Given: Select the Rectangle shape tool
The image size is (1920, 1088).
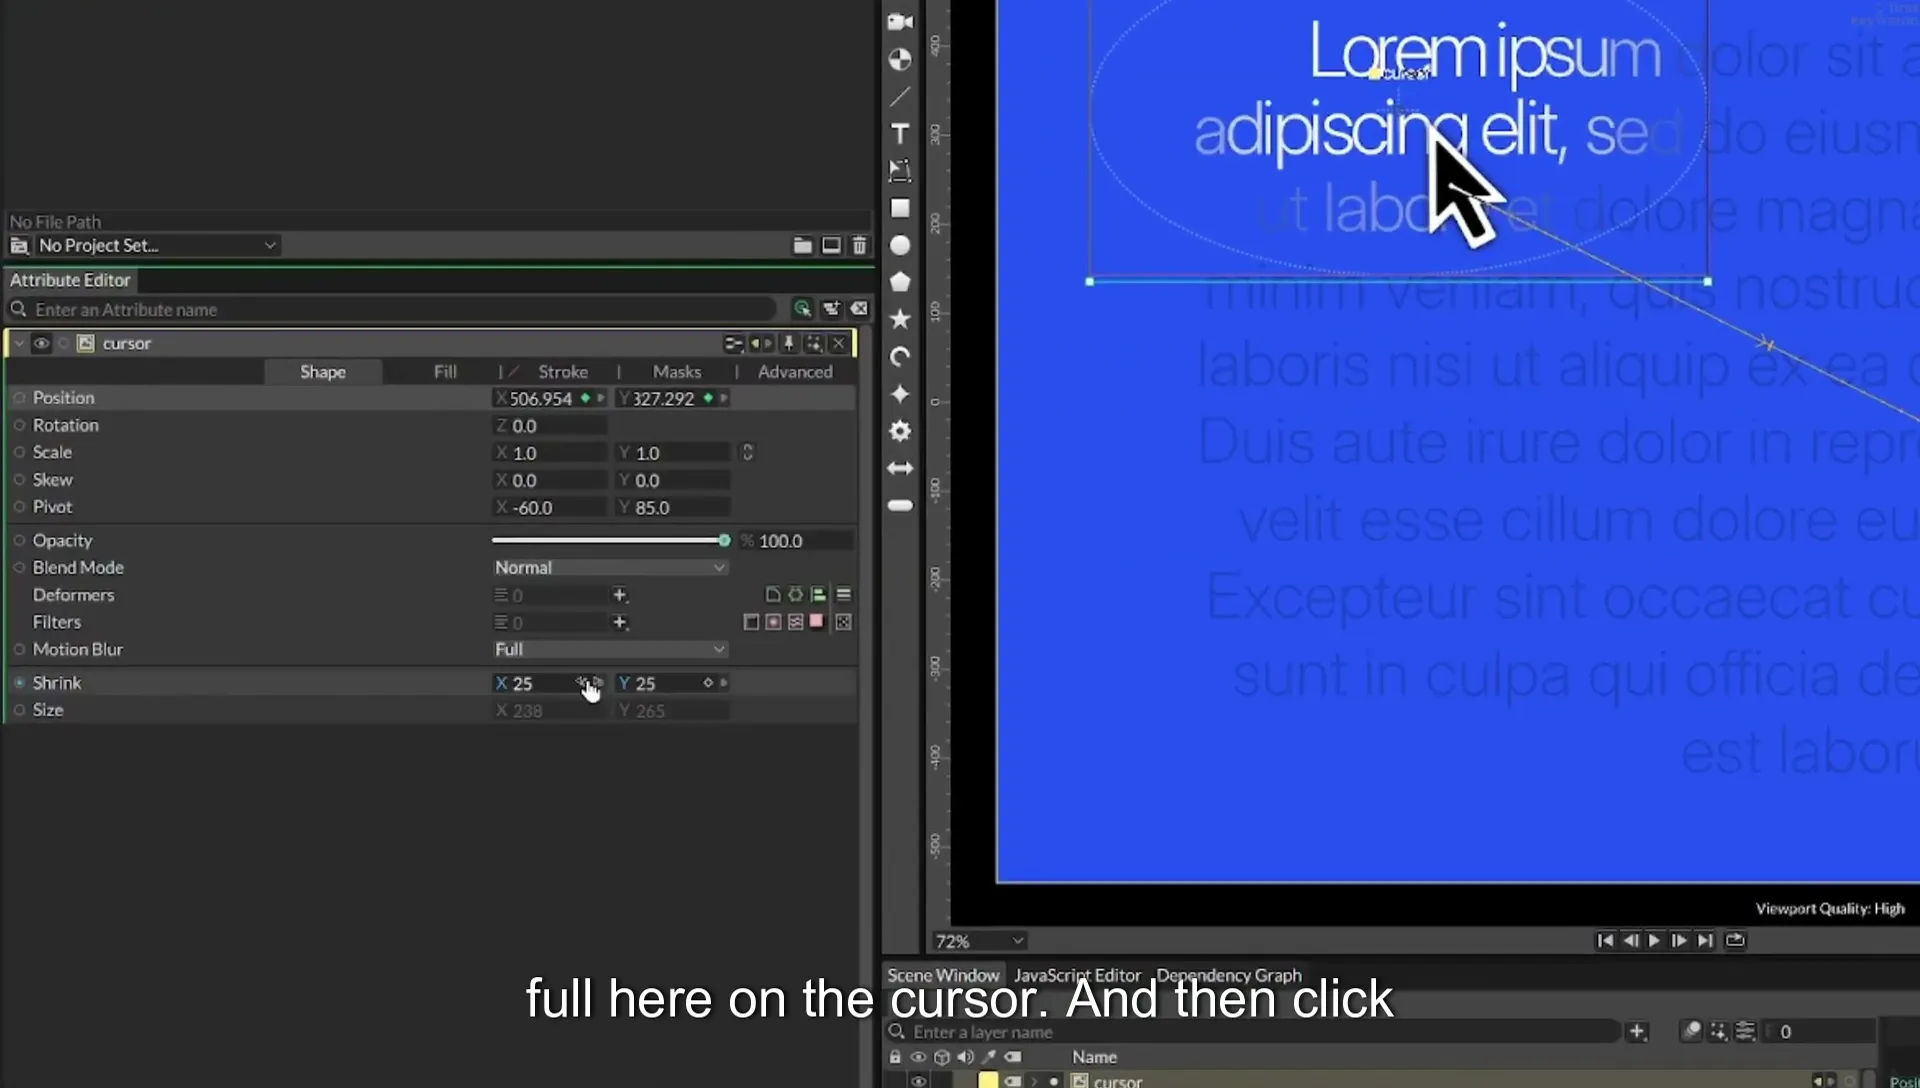Looking at the screenshot, I should click(900, 208).
